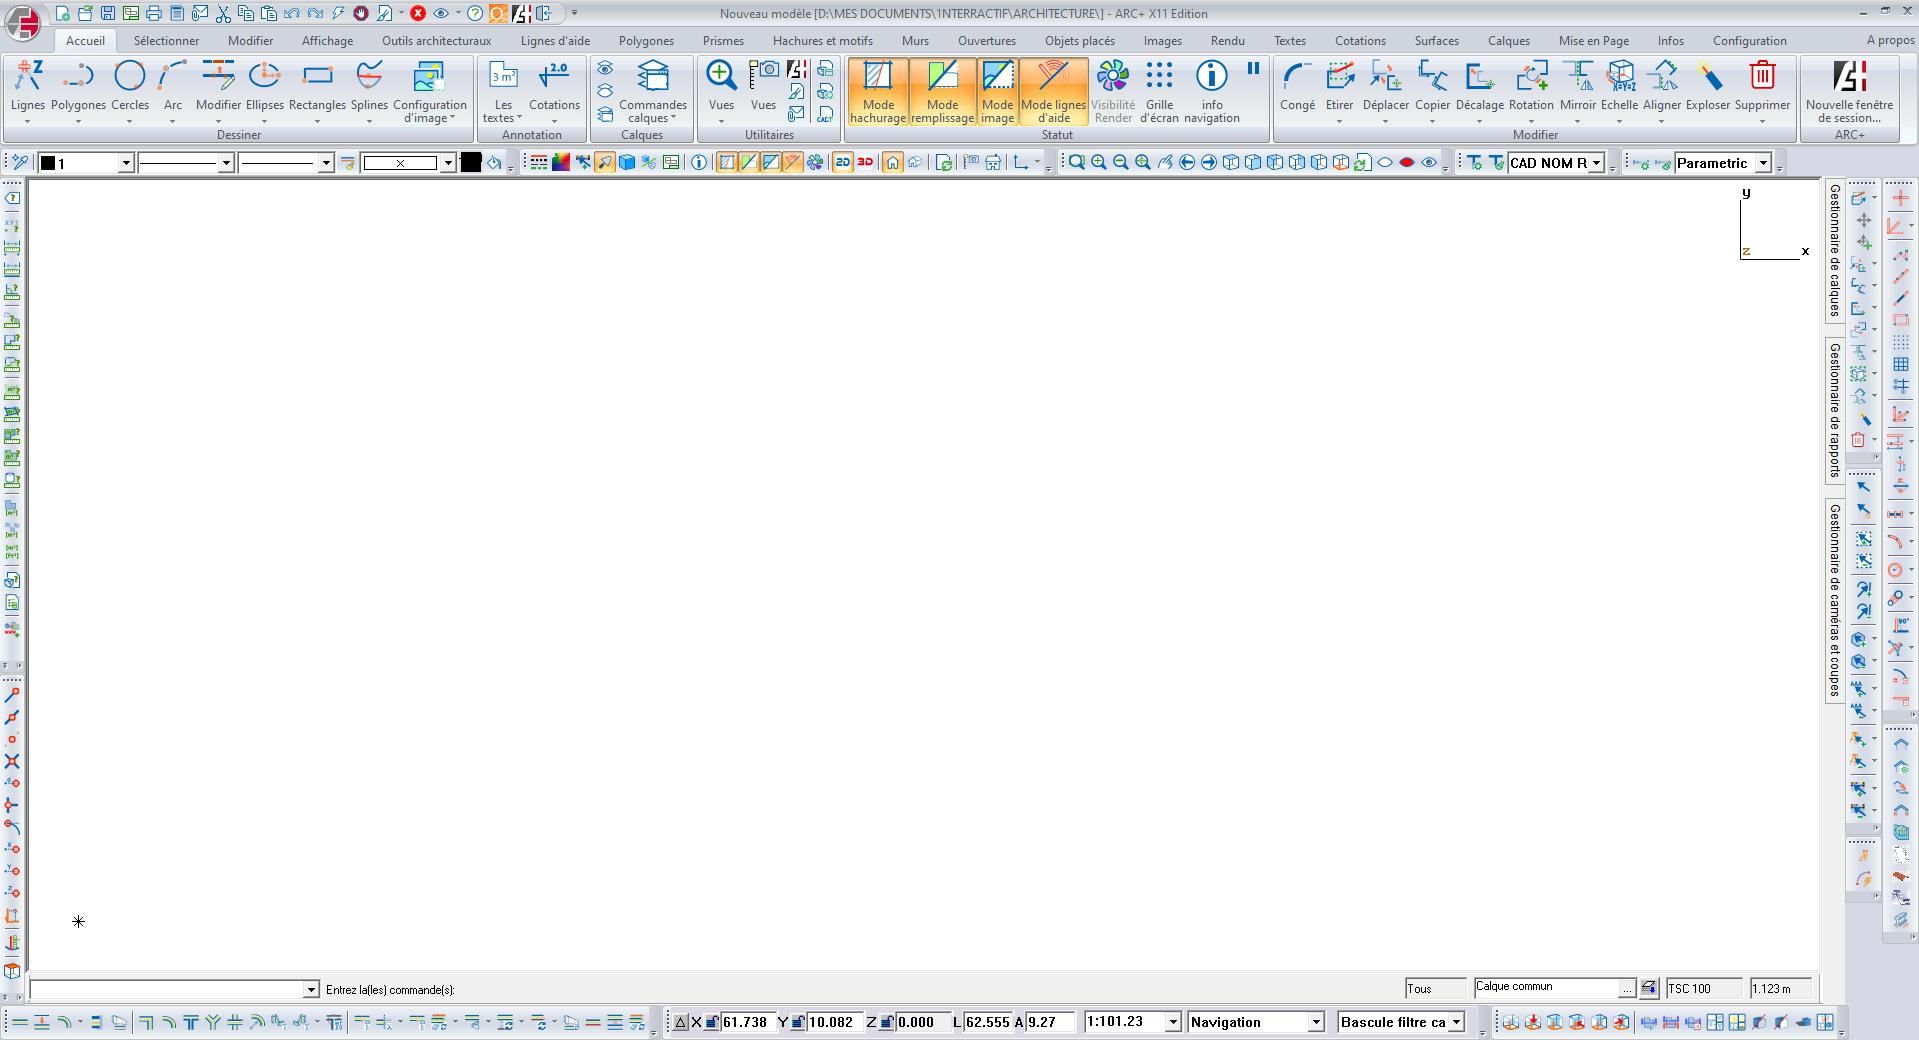
Task: Open the Parametric dropdown list
Action: point(1763,163)
